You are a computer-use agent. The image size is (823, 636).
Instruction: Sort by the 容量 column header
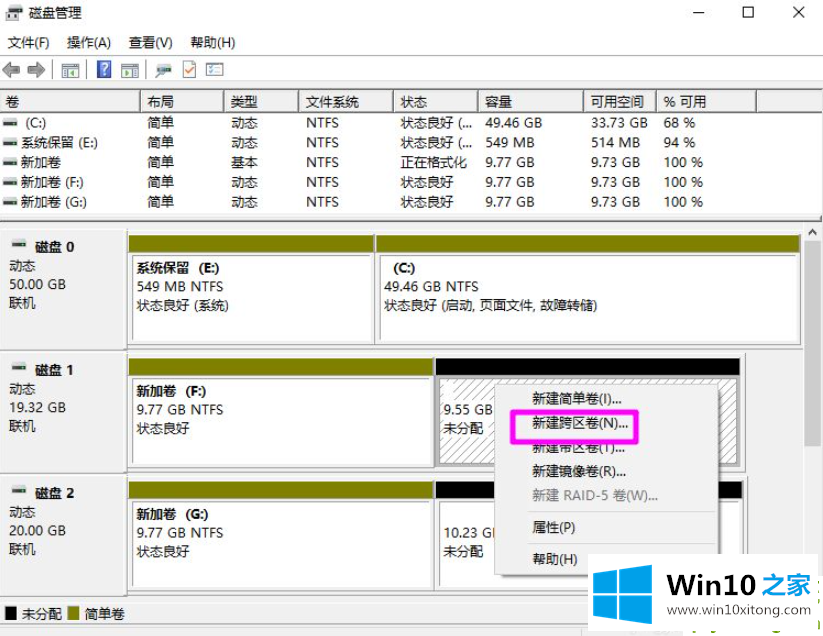(531, 101)
